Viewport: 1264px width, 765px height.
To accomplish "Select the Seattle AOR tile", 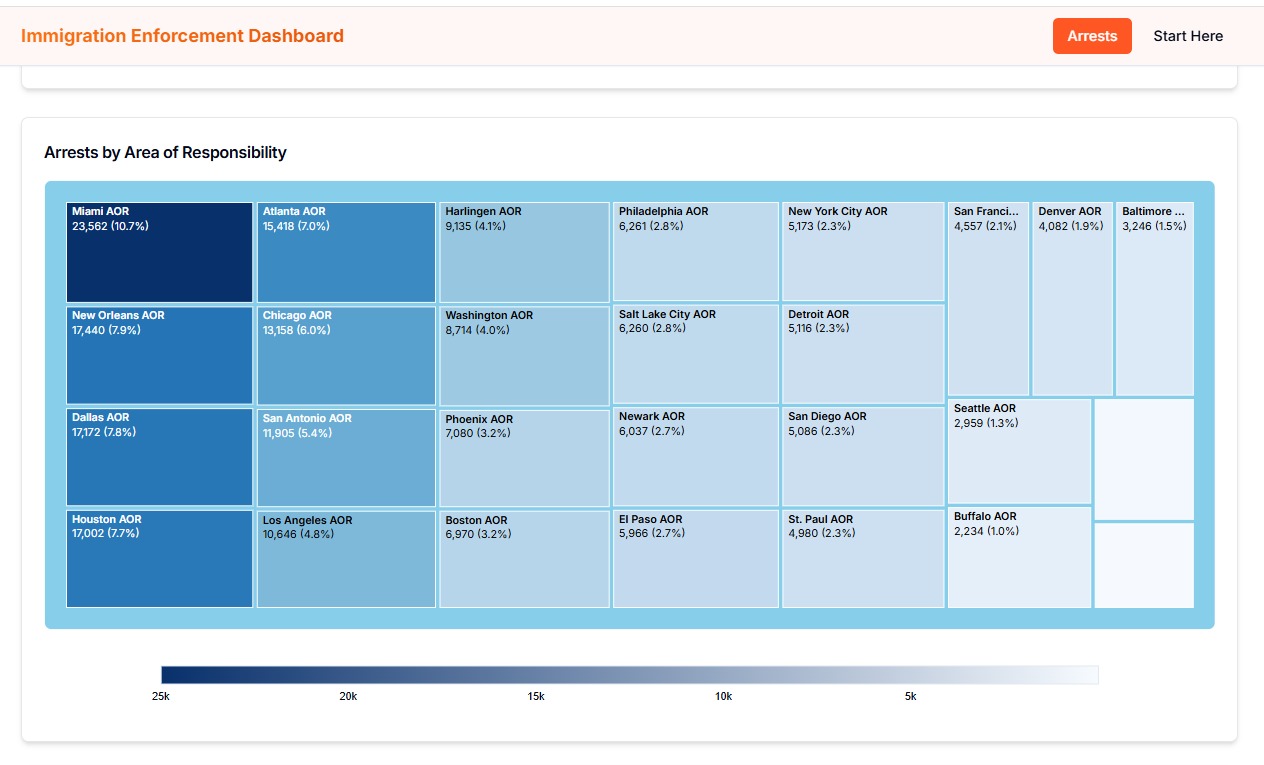I will coord(1018,451).
